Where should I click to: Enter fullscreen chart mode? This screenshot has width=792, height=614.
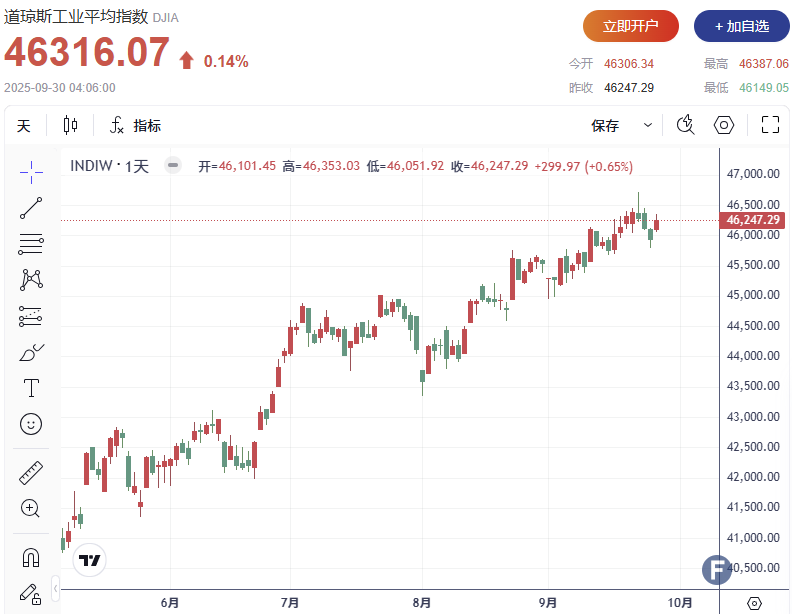click(770, 125)
